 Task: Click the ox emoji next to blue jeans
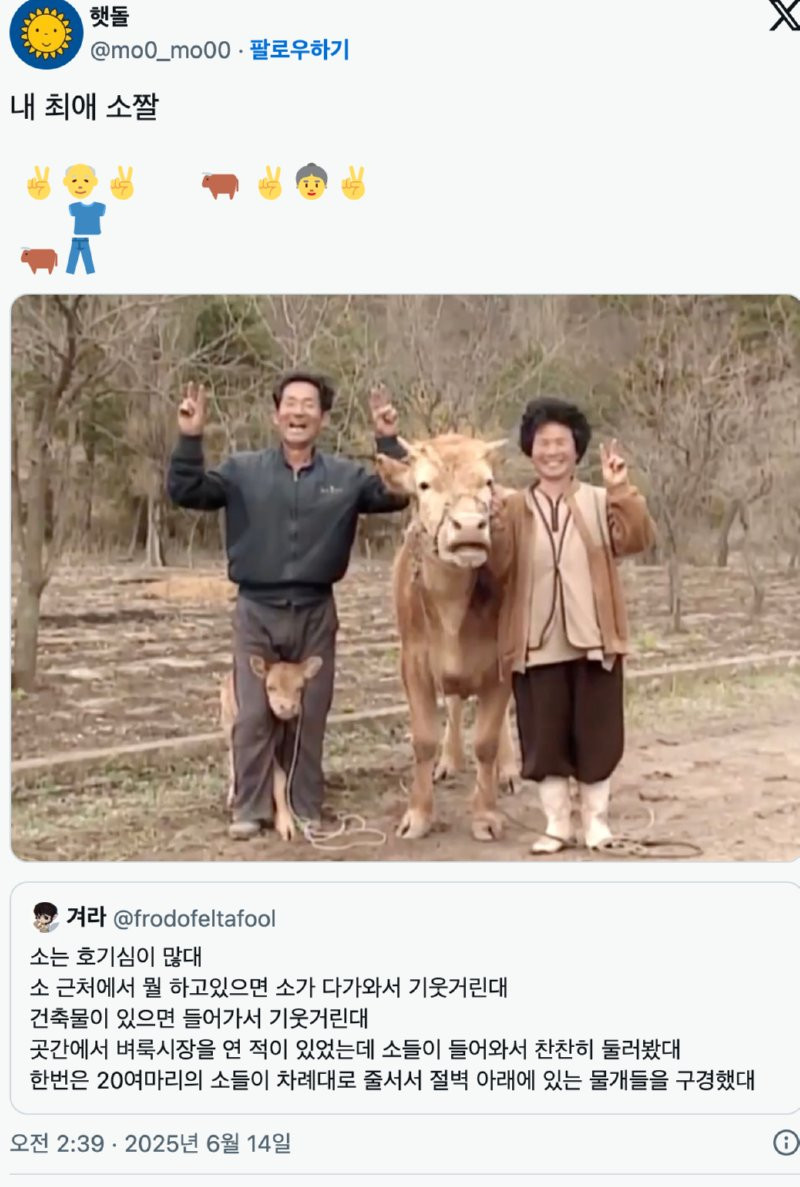(39, 260)
